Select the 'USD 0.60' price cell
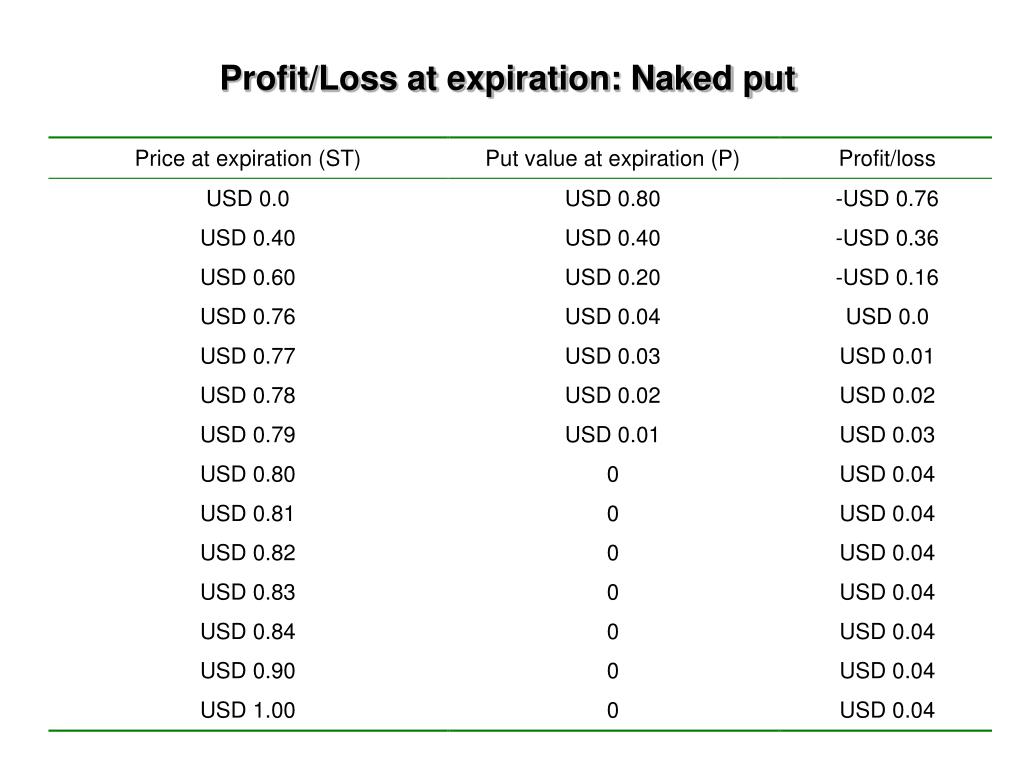Viewport: 1024px width, 768px height. (248, 278)
